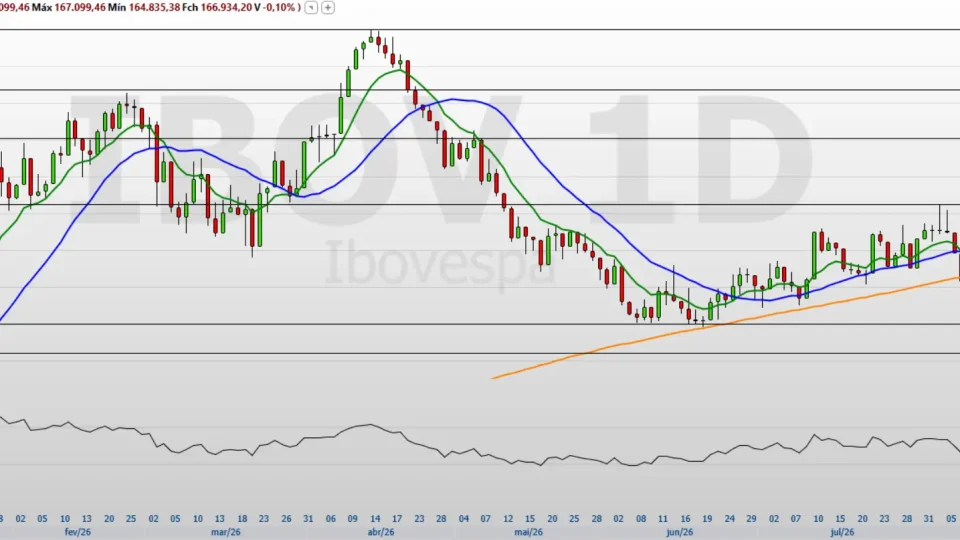Viewport: 960px width, 540px height.
Task: Click the fev/26 month label on the time axis
Action: click(78, 531)
